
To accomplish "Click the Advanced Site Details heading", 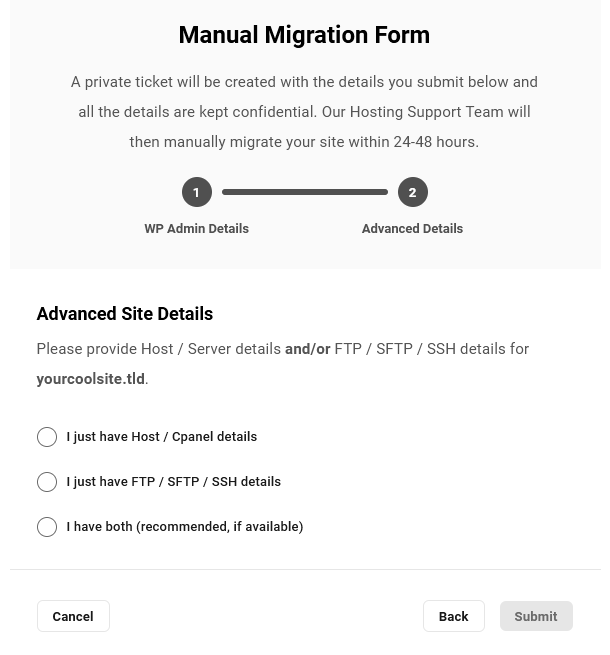I will tap(125, 314).
